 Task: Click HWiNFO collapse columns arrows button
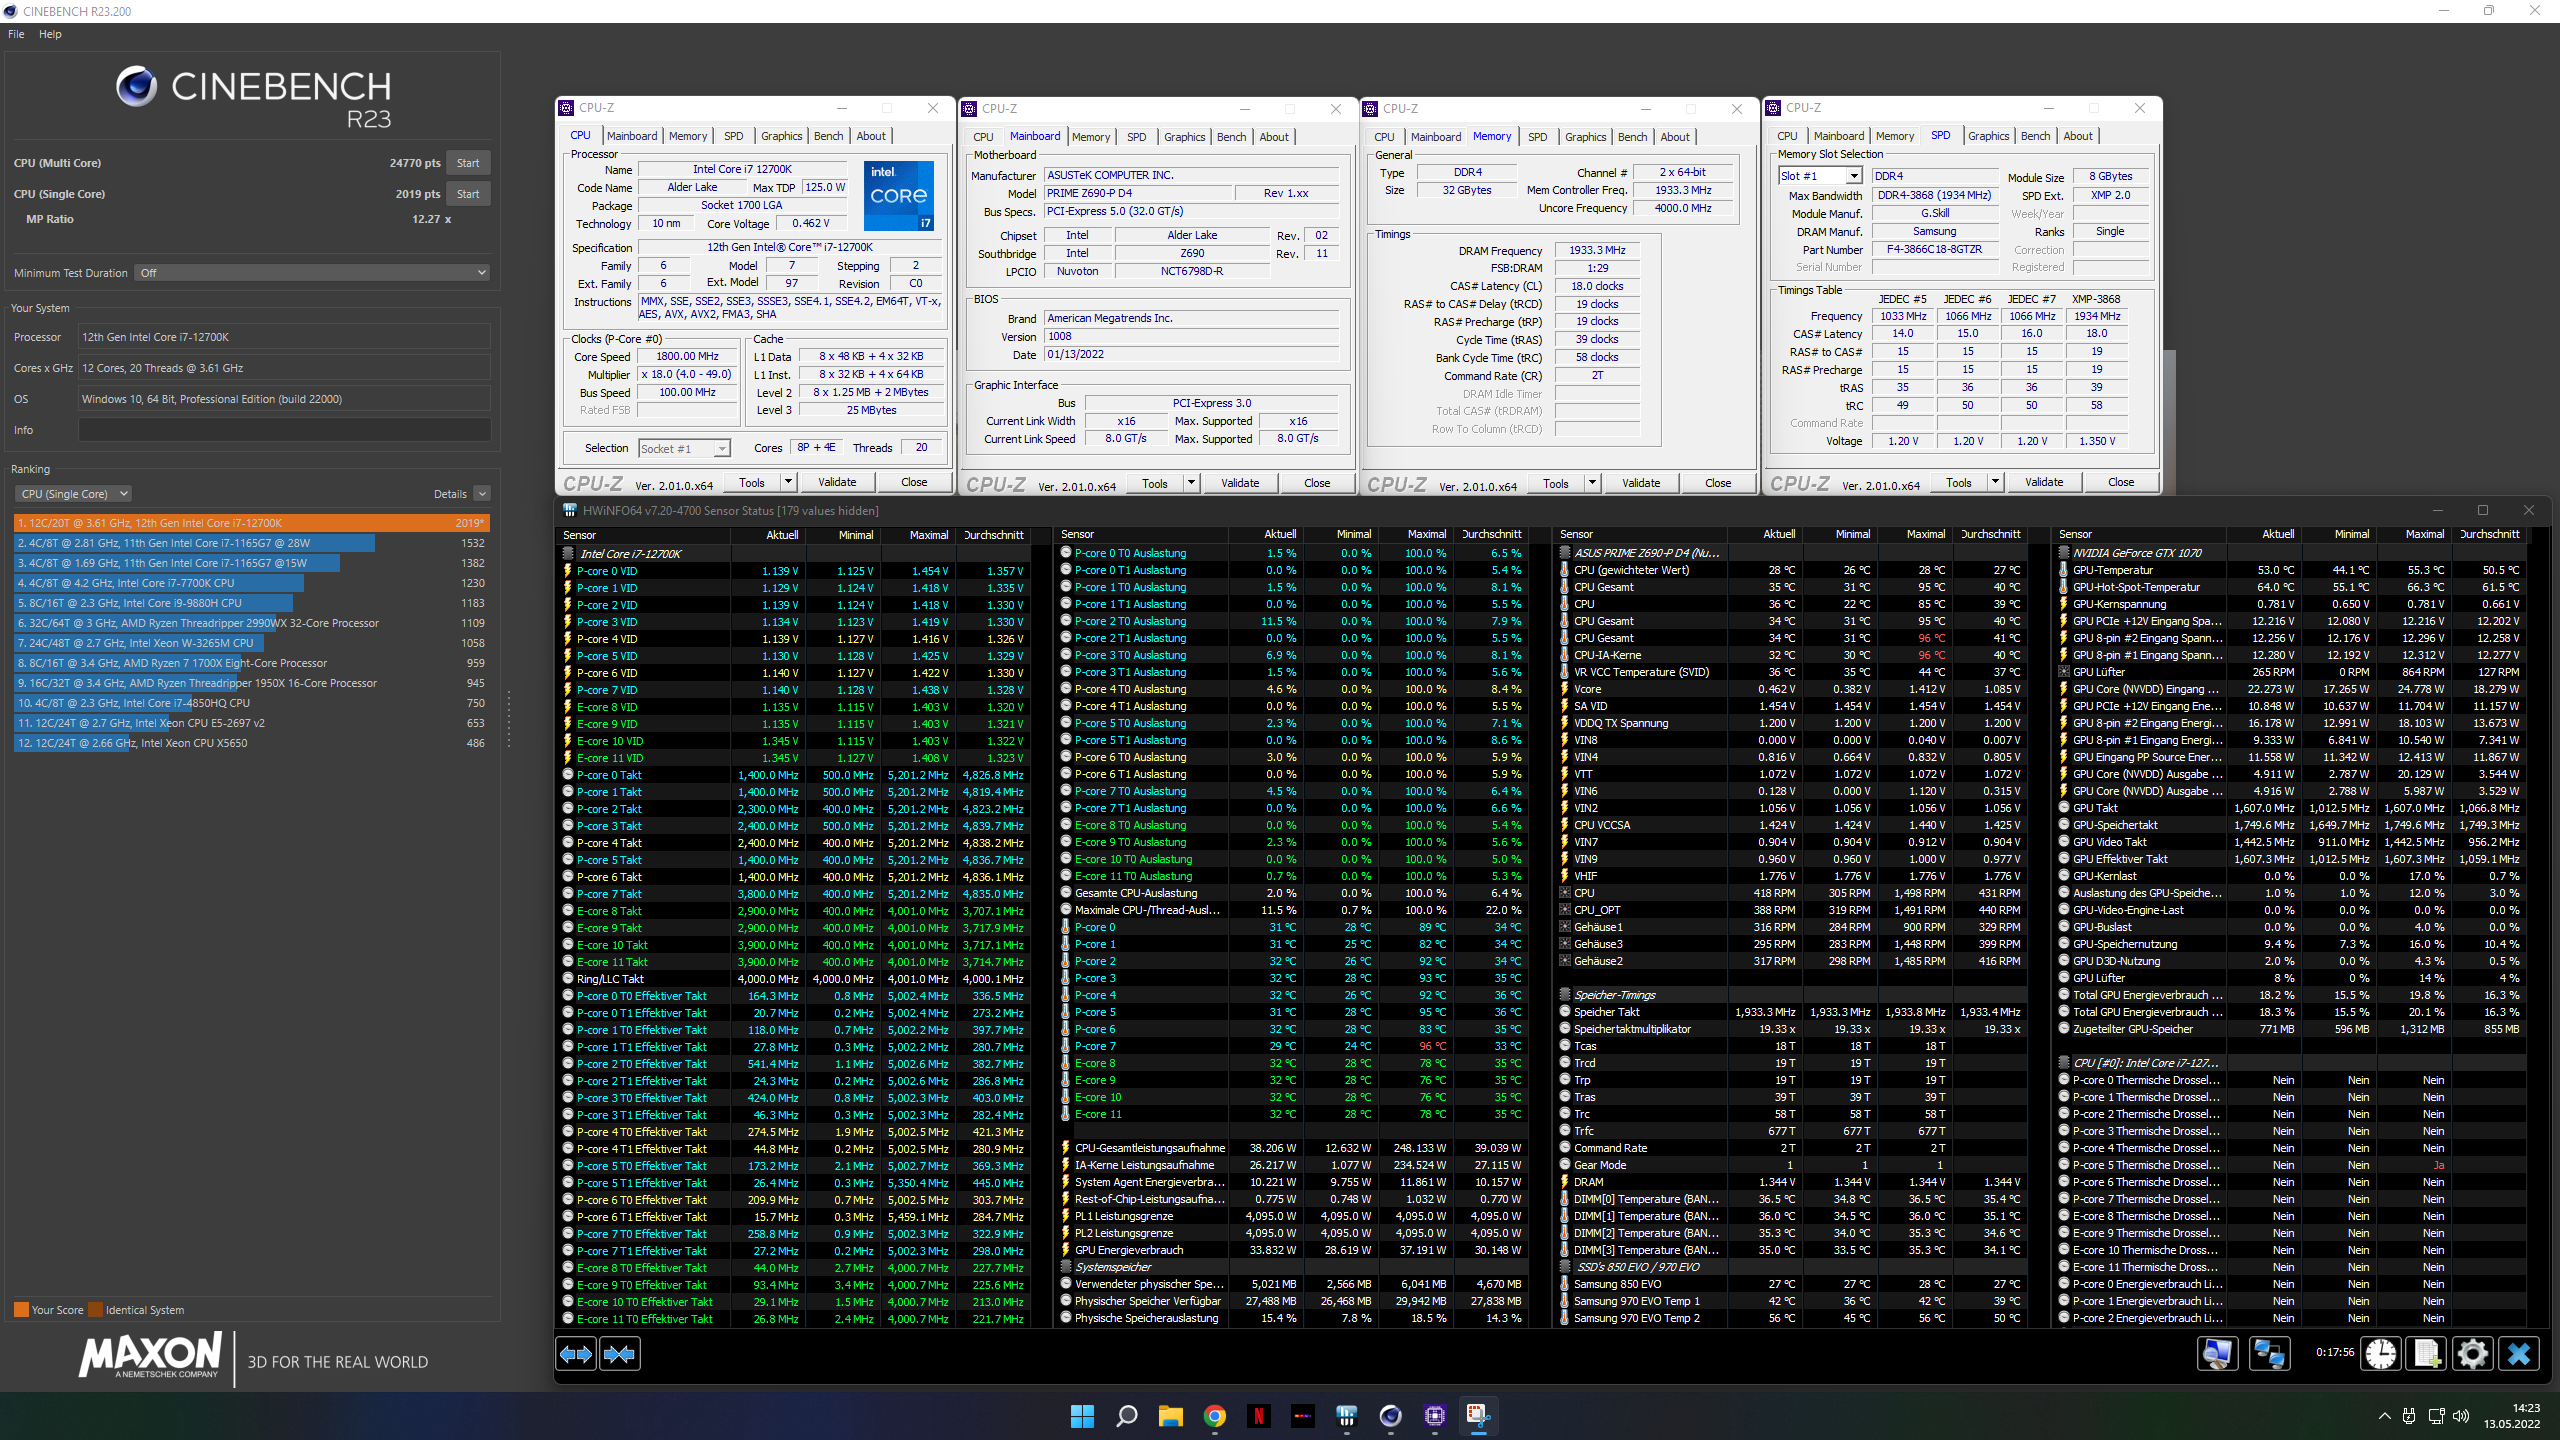pos(620,1354)
